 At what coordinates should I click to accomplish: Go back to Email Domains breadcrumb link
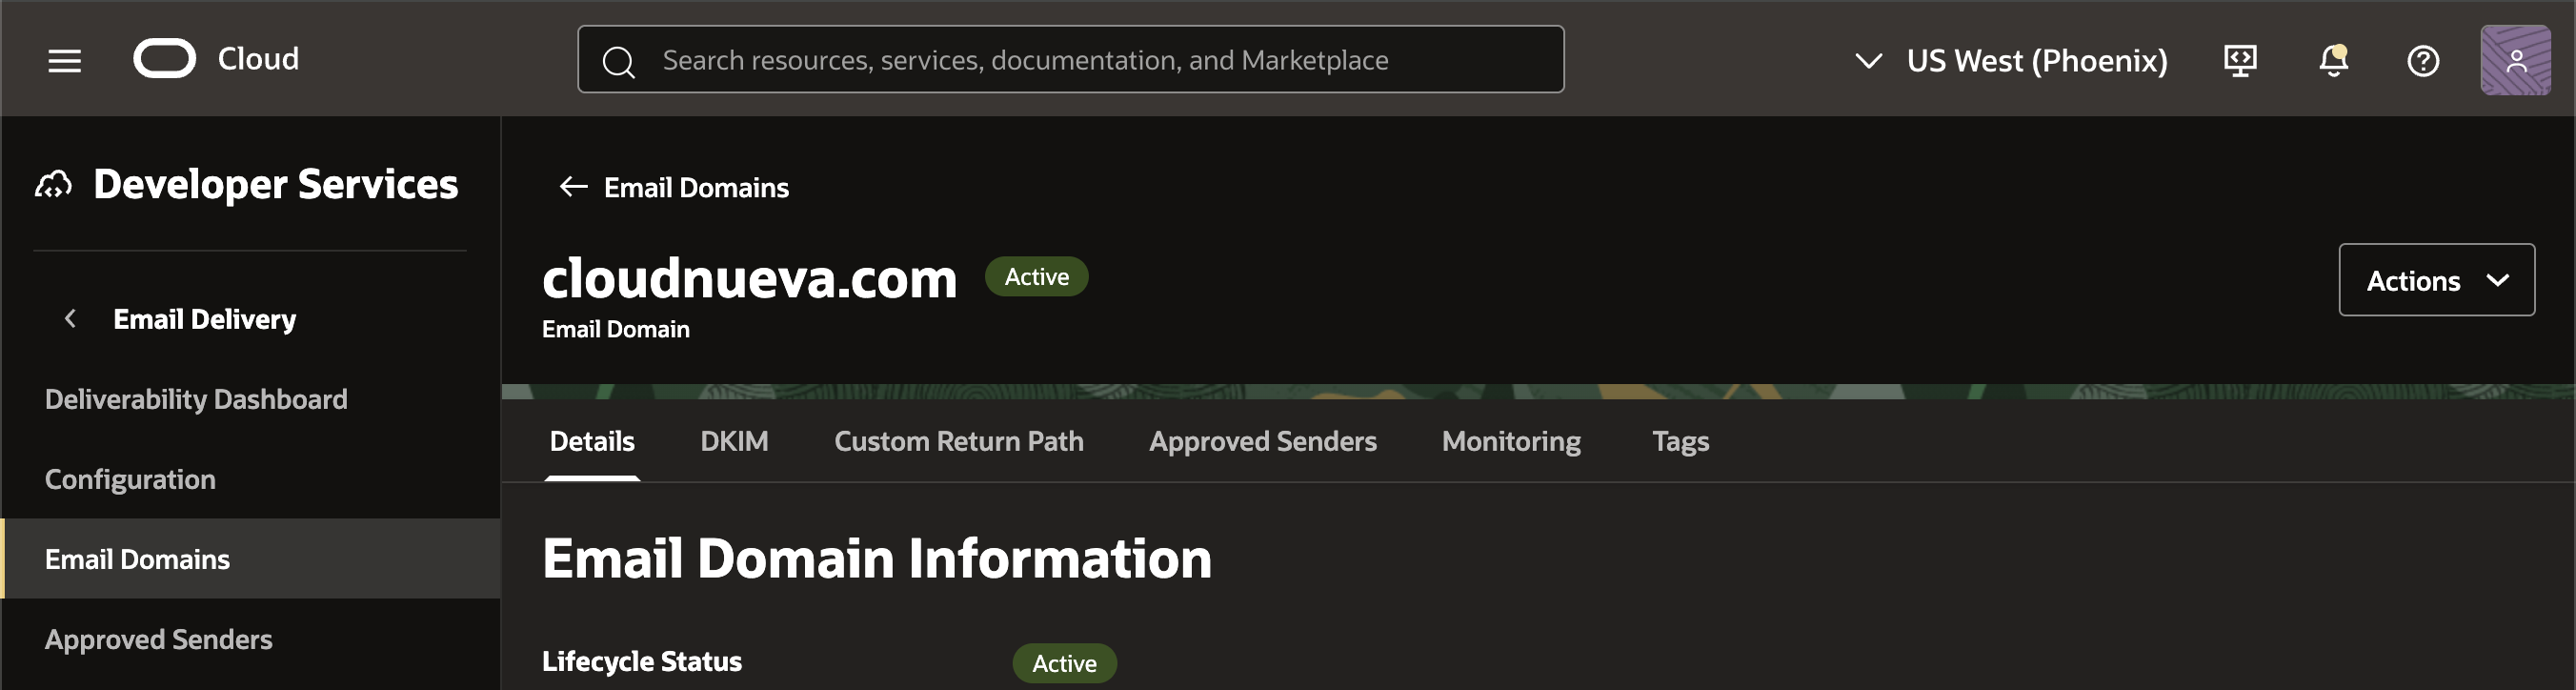(696, 187)
